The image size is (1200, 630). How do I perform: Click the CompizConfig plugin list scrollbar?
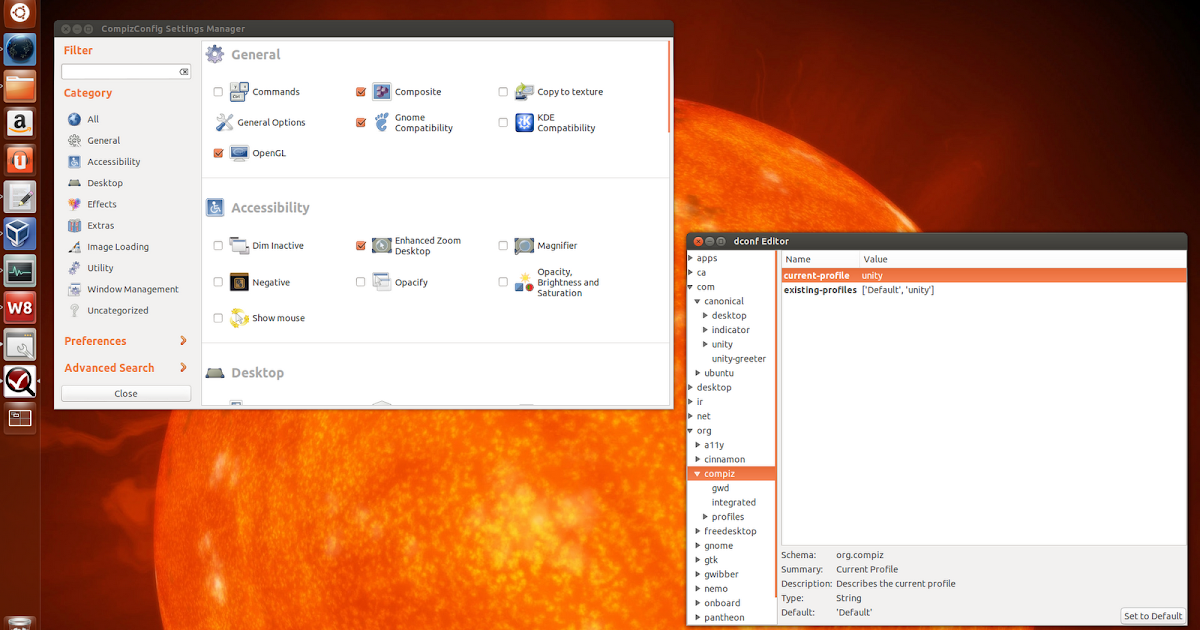click(669, 86)
